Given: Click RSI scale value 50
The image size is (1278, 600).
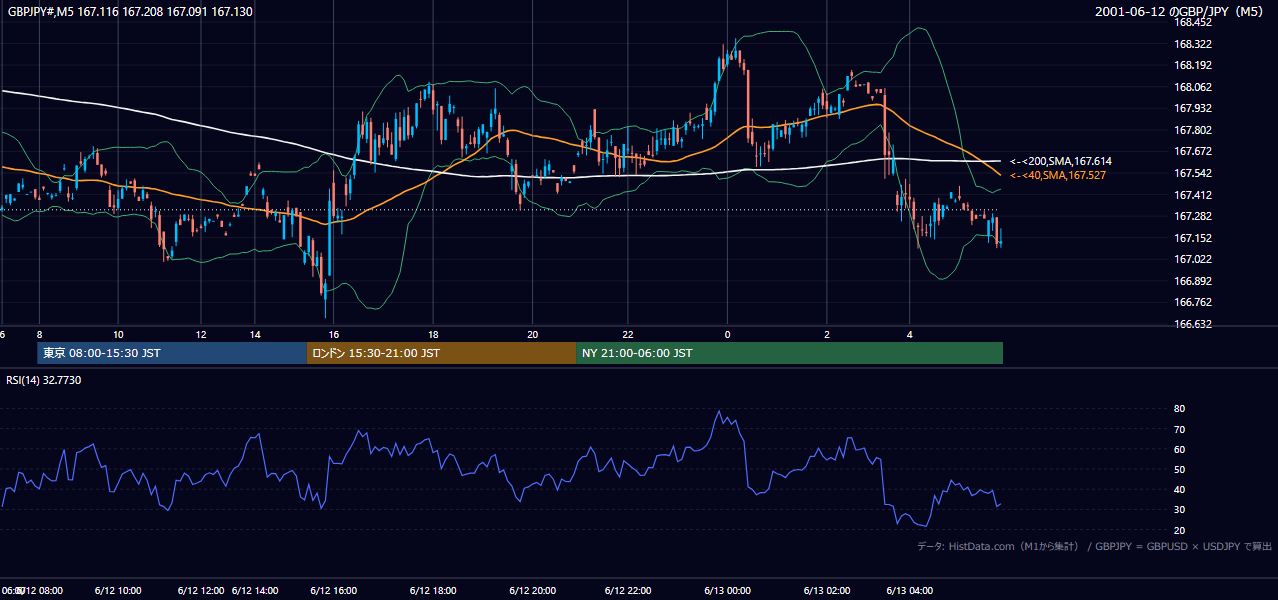Looking at the screenshot, I should [1179, 469].
